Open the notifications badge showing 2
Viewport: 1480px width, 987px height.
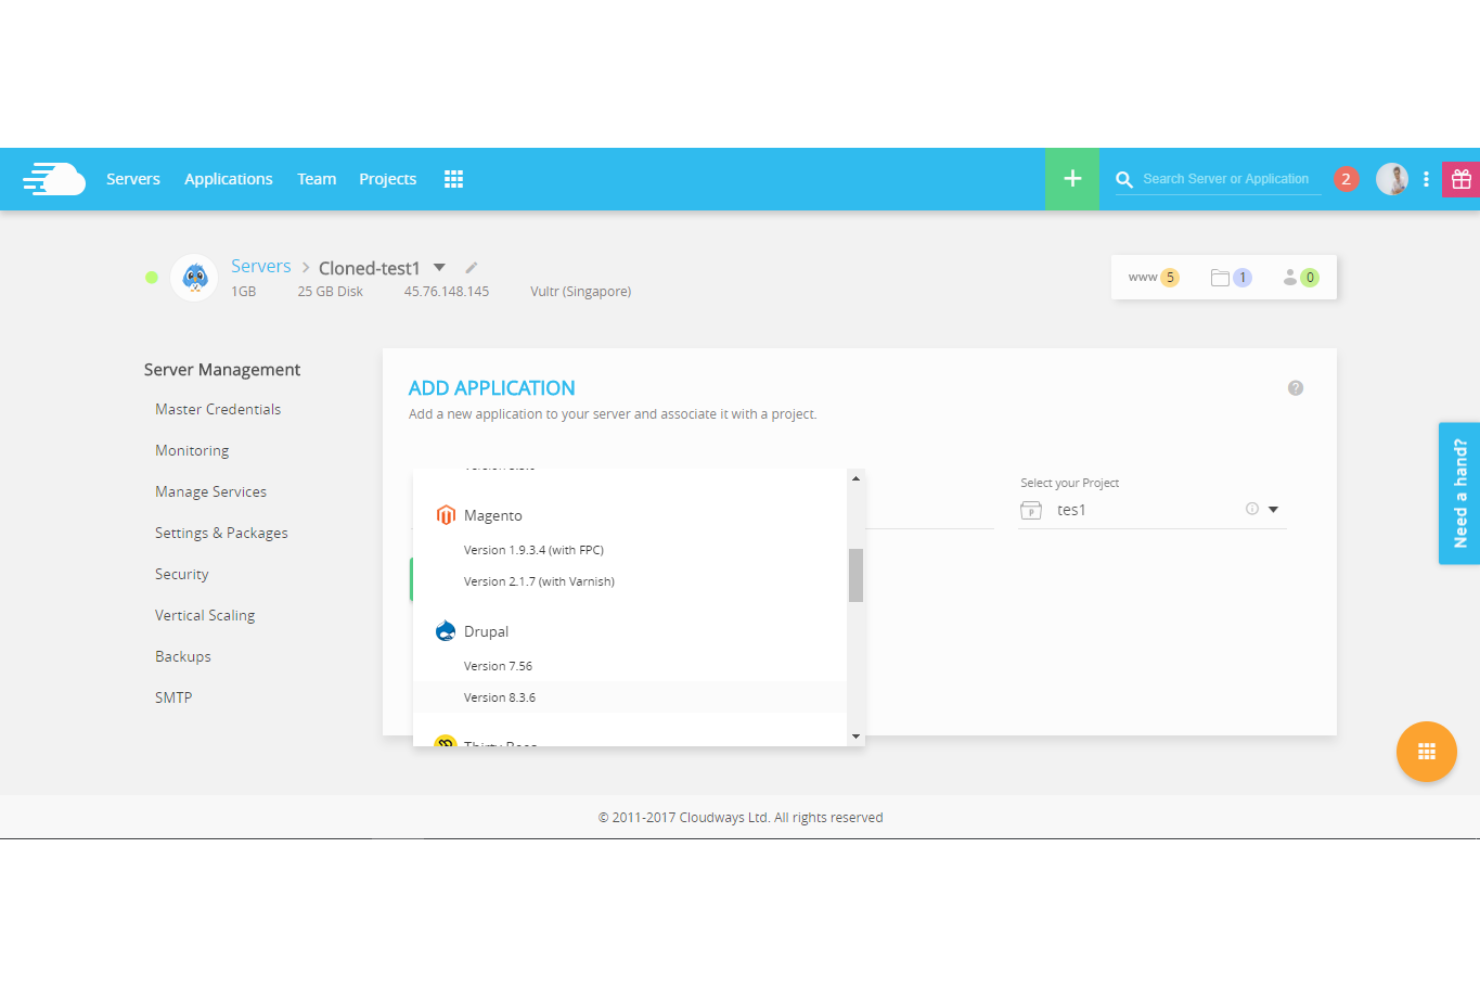[1346, 179]
